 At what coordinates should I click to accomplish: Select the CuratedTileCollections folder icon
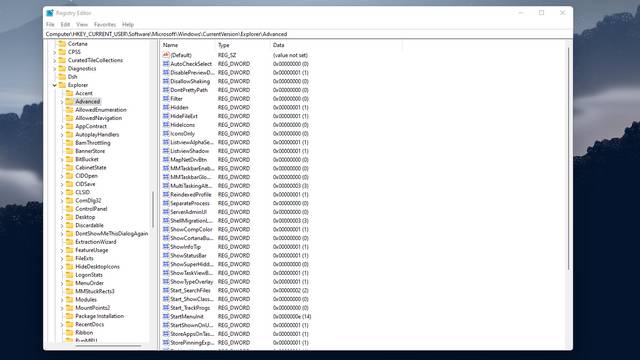(62, 60)
